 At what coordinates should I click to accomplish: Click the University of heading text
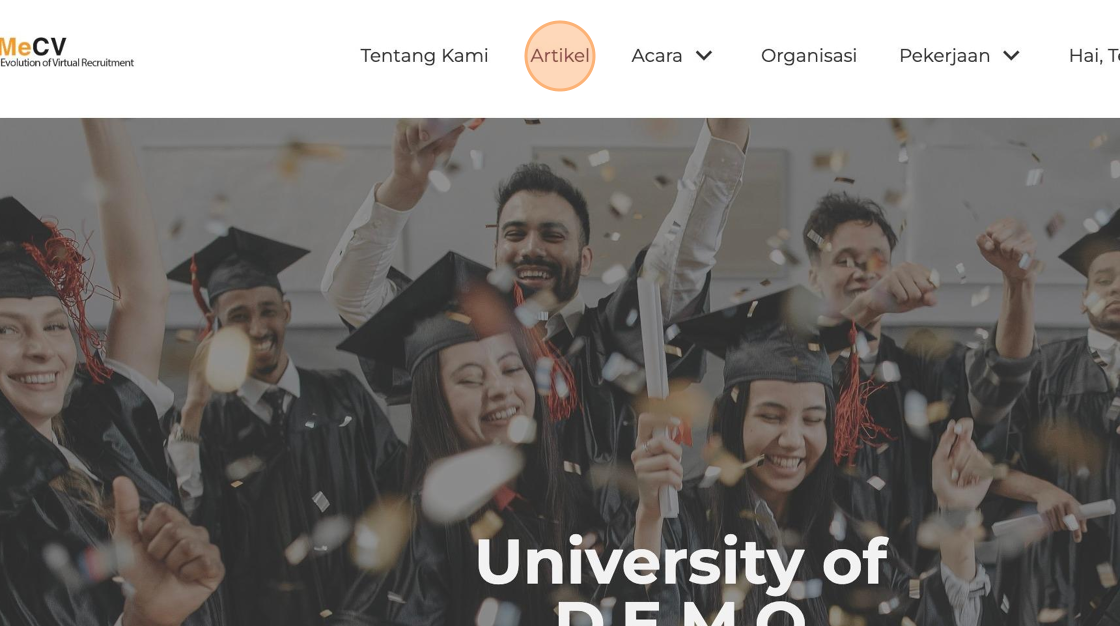[x=681, y=562]
